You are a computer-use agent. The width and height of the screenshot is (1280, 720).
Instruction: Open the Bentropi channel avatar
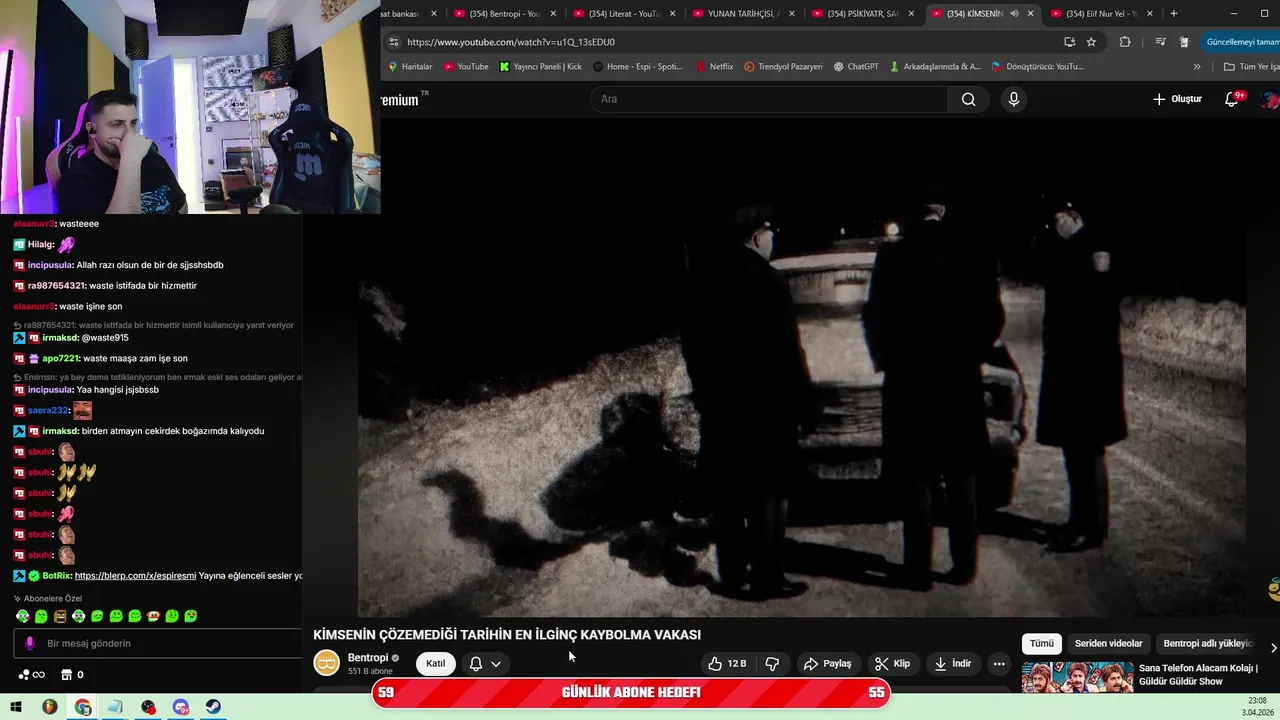326,663
